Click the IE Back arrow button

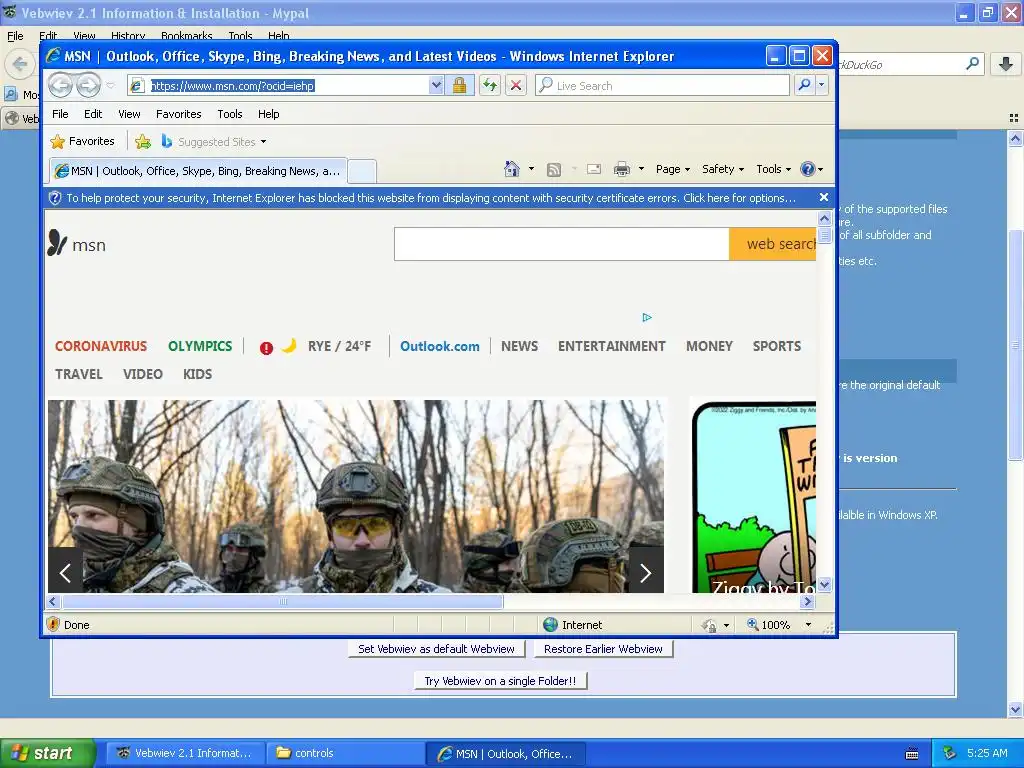pos(61,85)
